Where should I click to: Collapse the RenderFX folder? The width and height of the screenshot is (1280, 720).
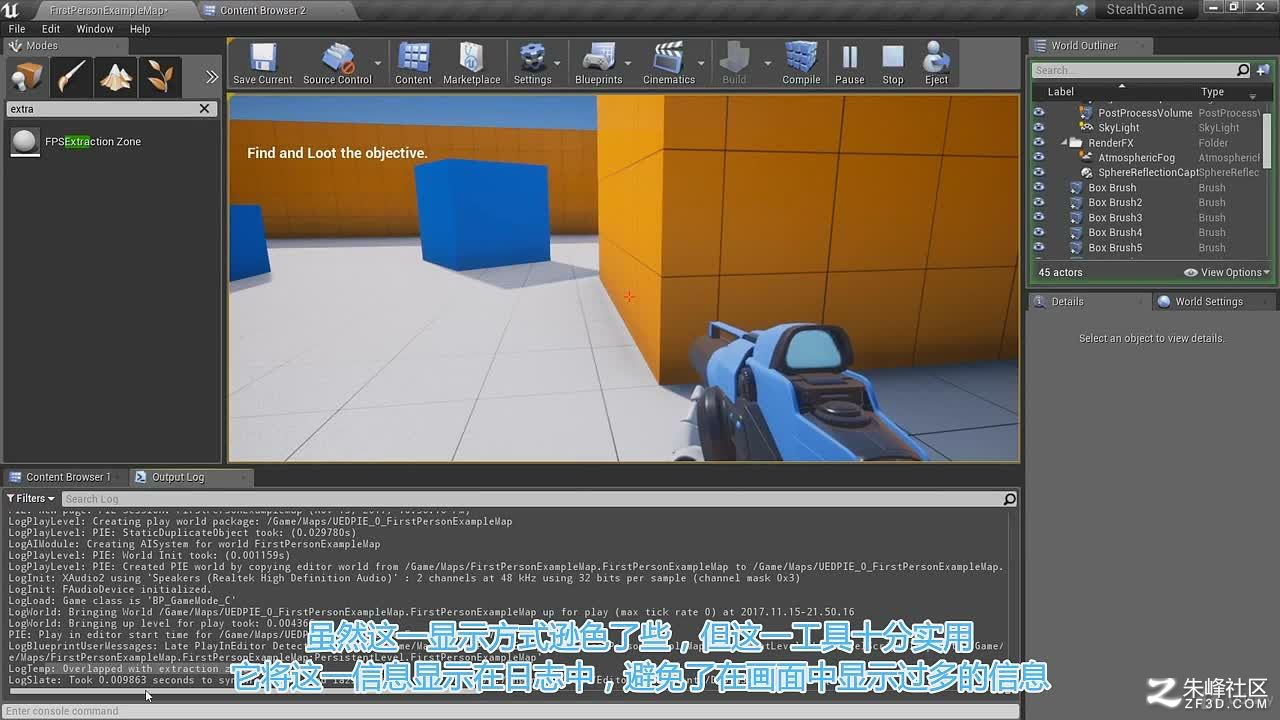(x=1065, y=143)
